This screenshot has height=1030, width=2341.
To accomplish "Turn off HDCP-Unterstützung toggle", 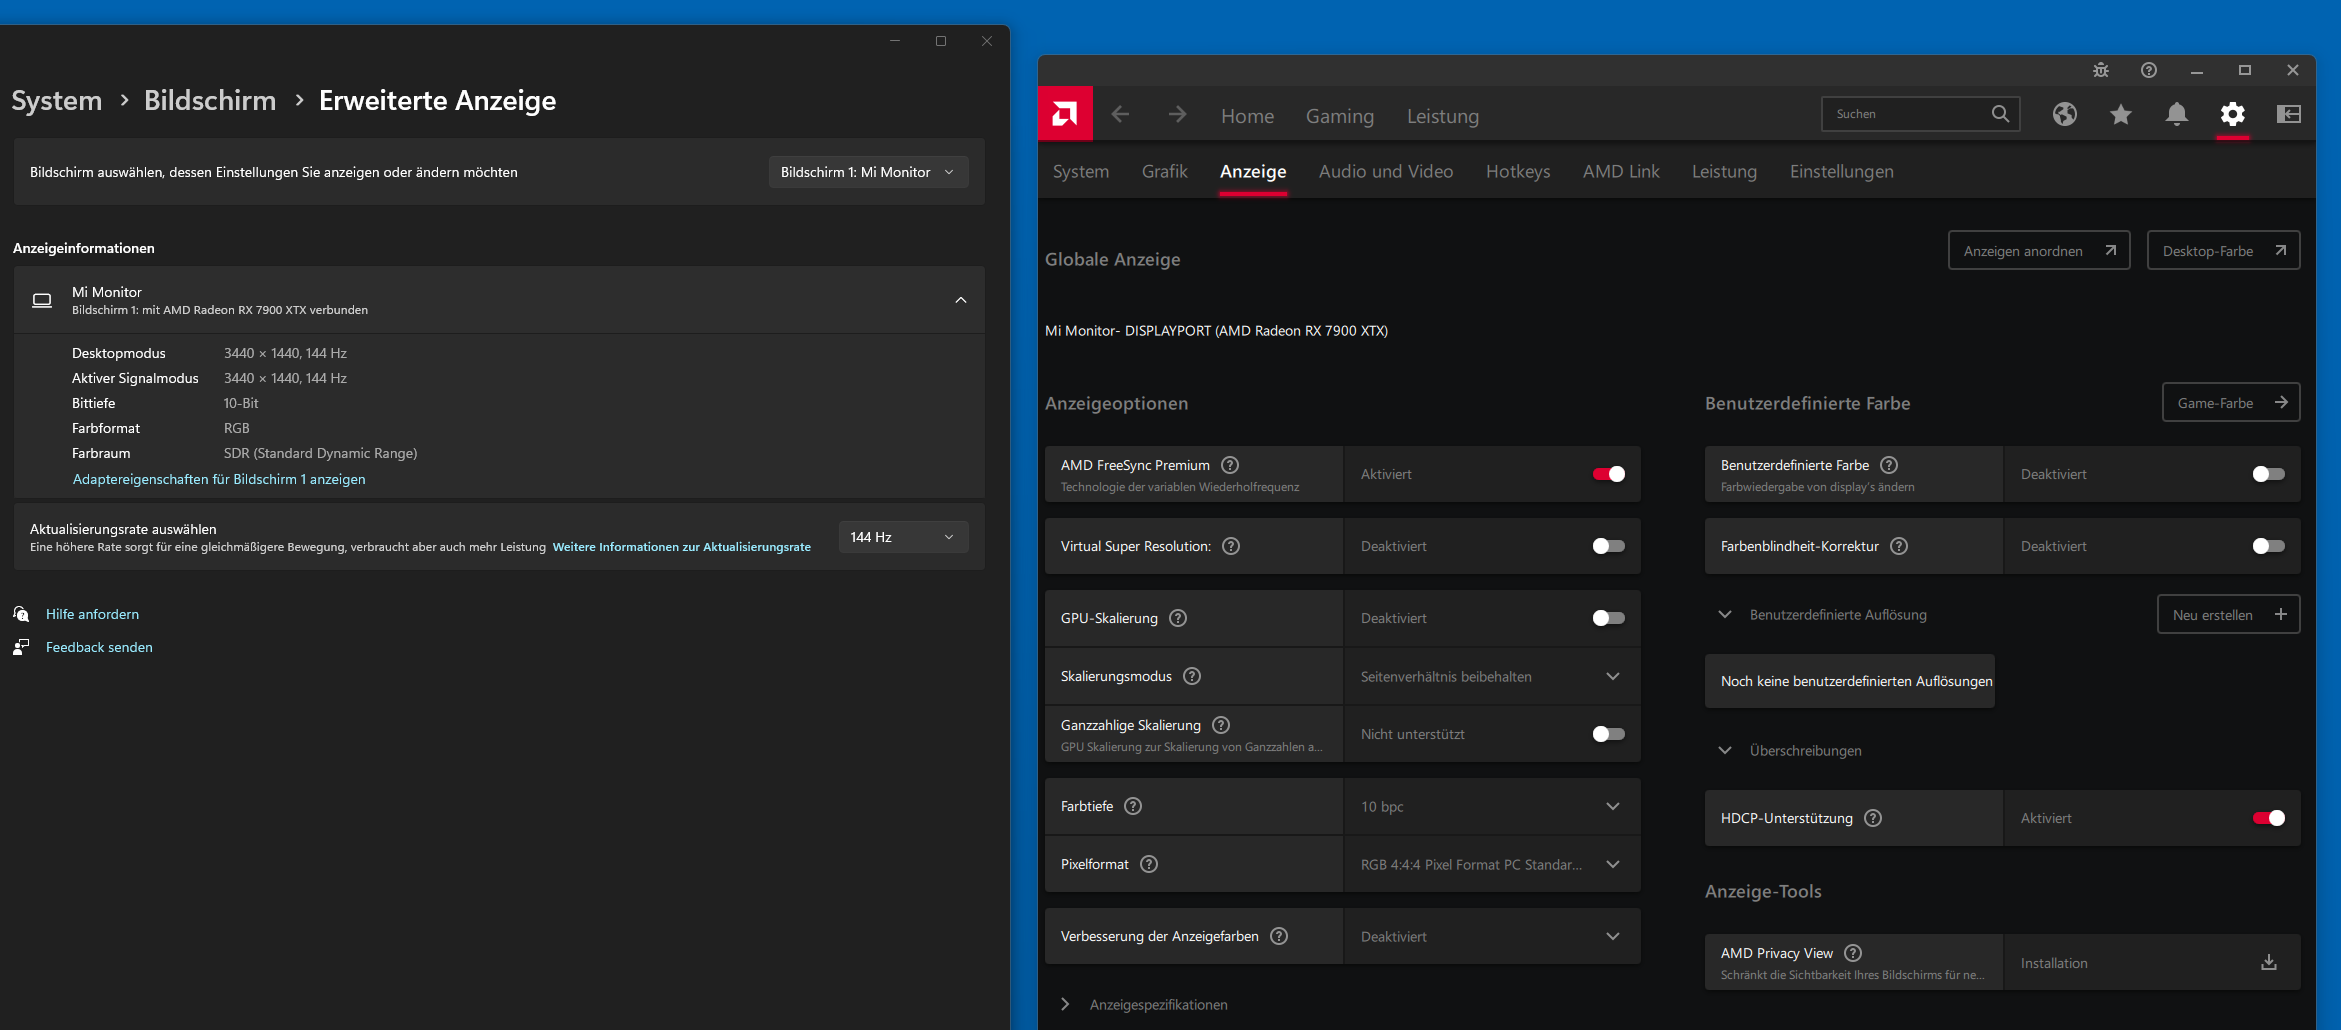I will coord(2268,818).
